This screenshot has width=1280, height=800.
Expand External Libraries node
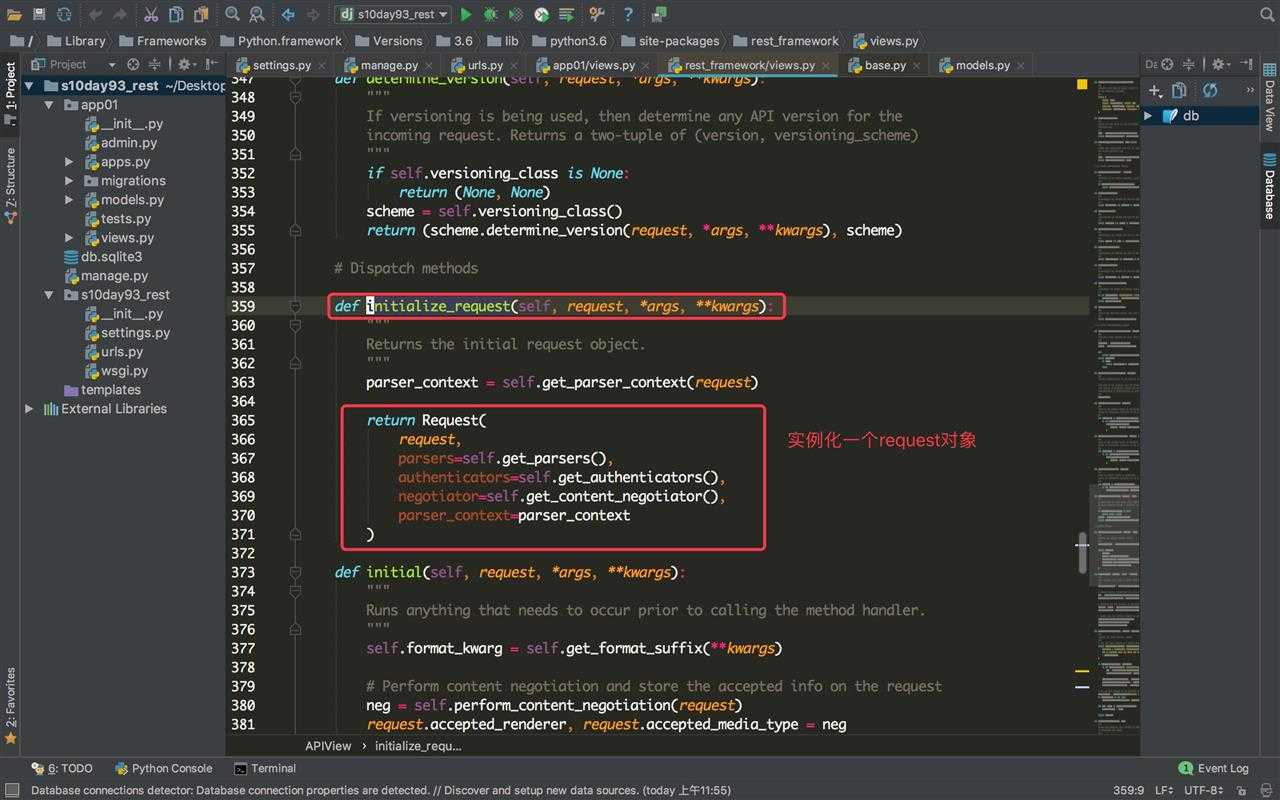(x=29, y=409)
